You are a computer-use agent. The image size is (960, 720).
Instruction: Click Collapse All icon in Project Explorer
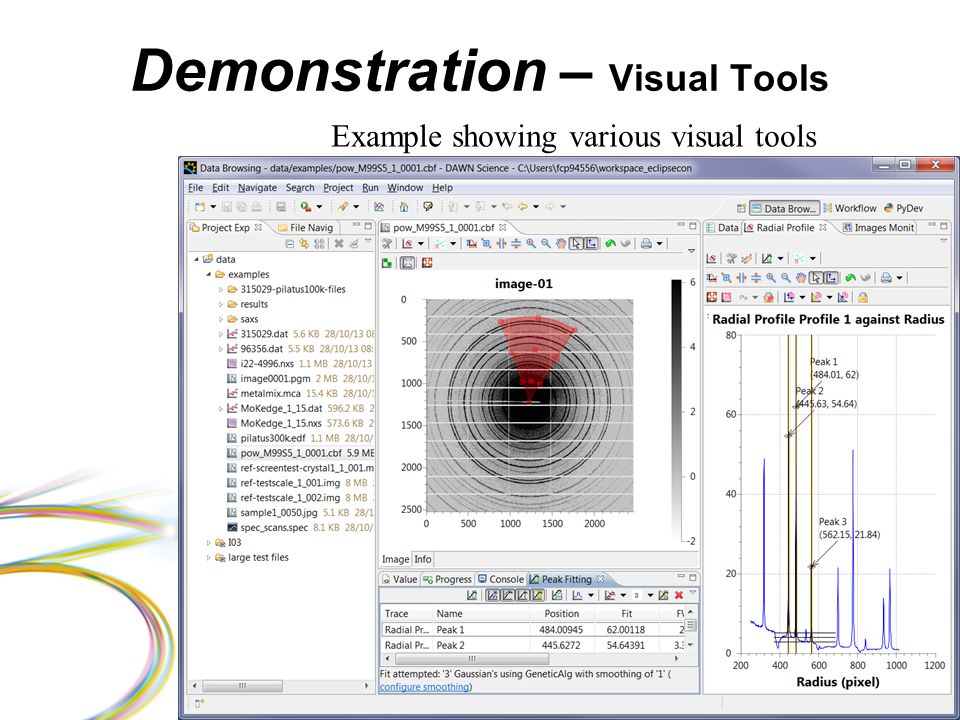coord(290,244)
